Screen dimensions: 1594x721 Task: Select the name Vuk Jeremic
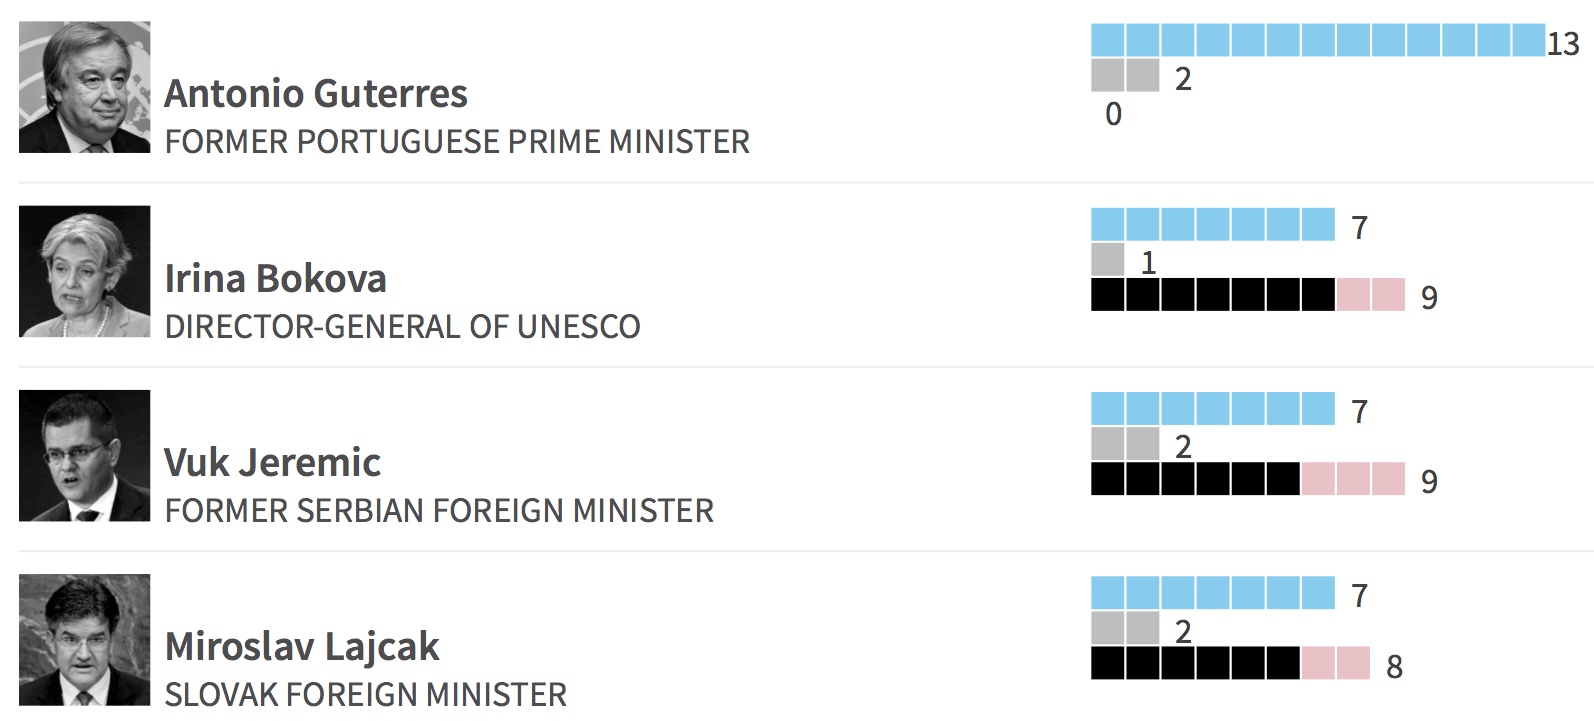coord(272,463)
